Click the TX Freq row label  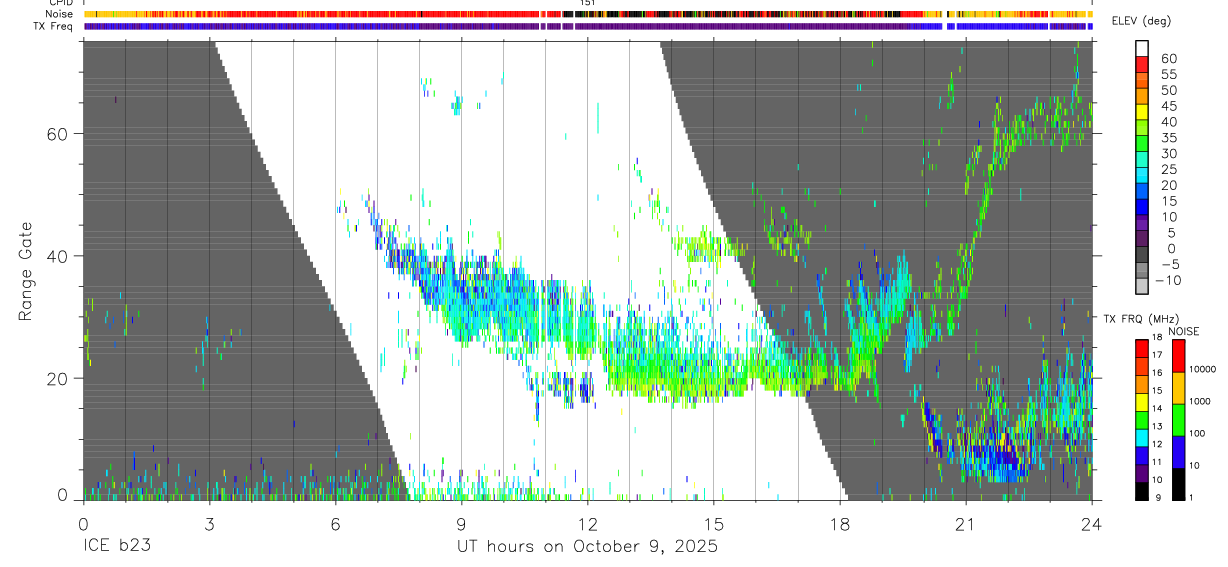[x=54, y=26]
